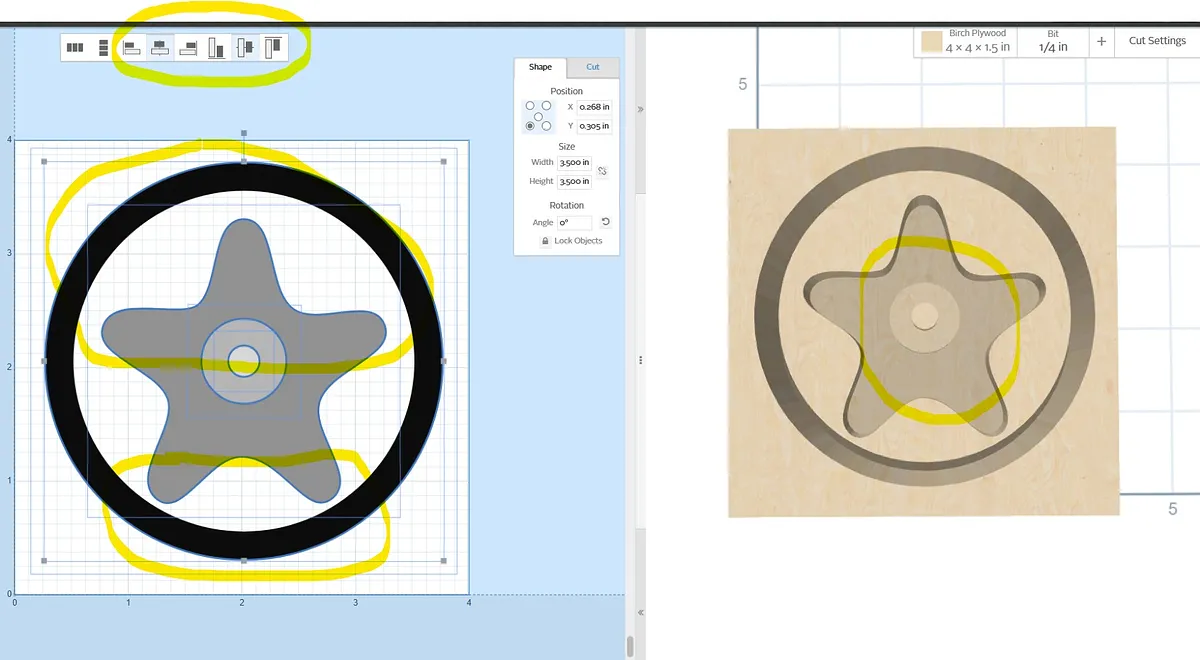
Task: Open the Birch Plywood material selector
Action: (x=977, y=41)
